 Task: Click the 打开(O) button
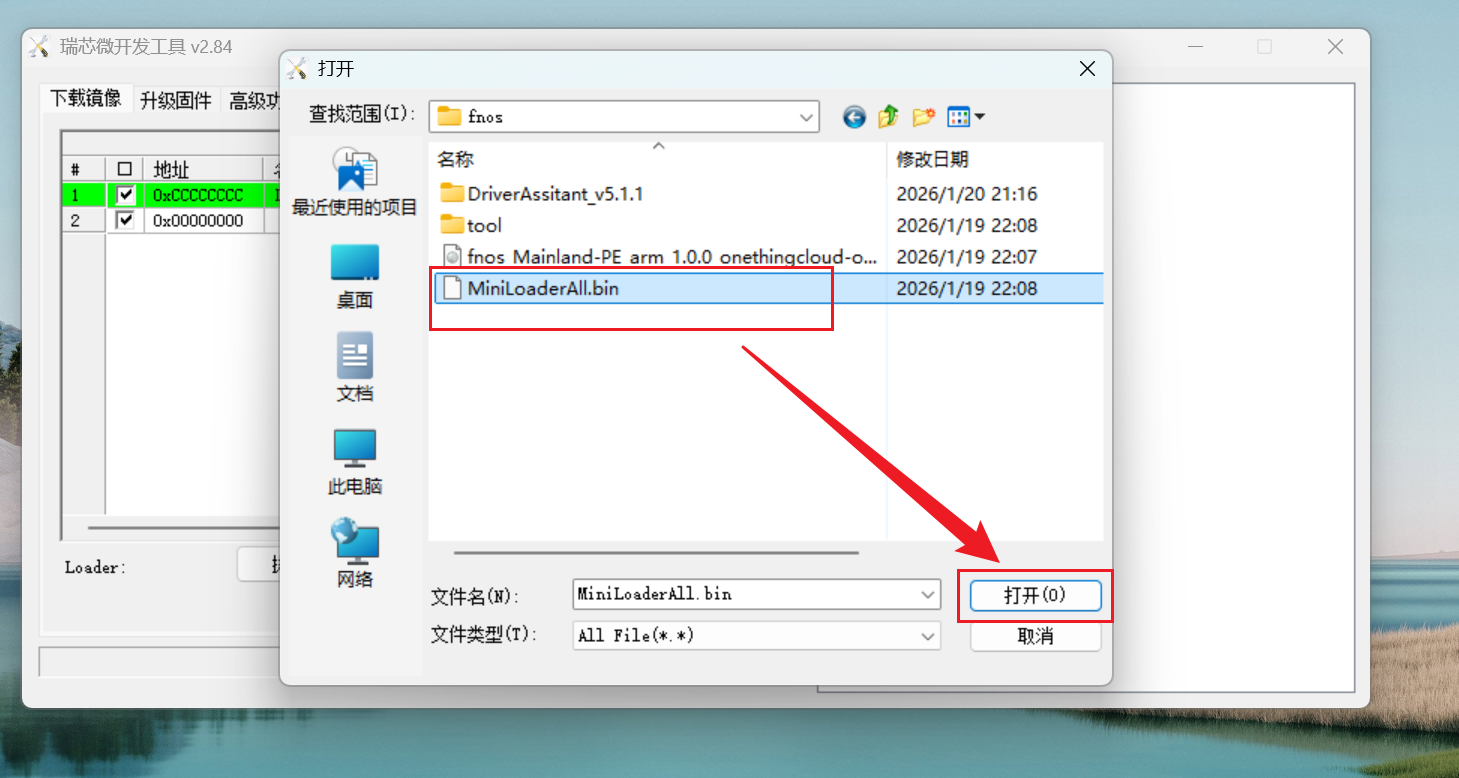[x=1035, y=595]
